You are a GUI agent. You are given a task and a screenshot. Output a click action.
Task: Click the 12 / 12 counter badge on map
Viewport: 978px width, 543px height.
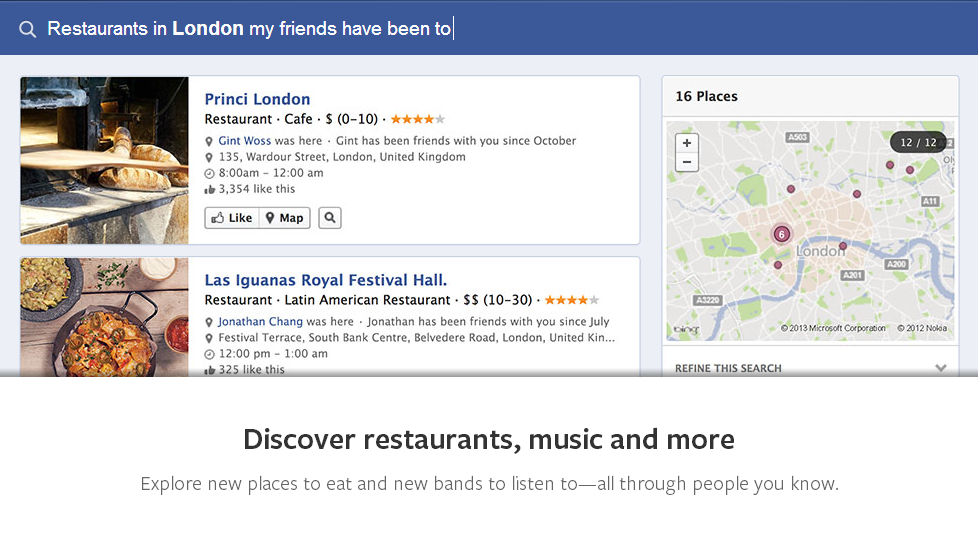[918, 142]
